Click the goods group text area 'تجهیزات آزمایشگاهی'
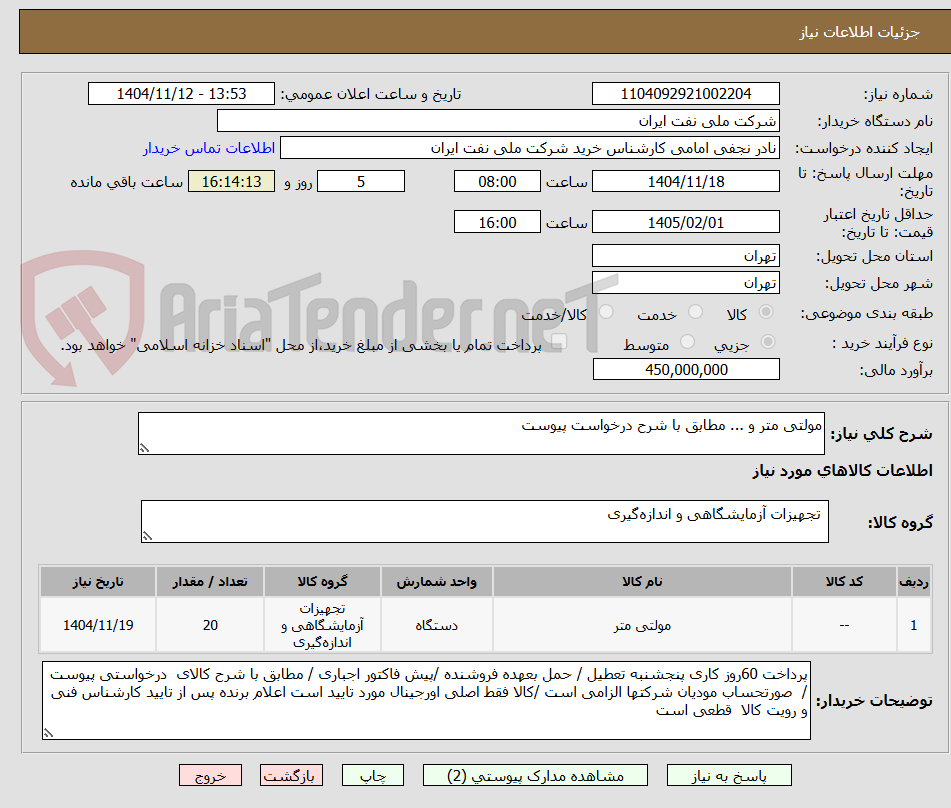Viewport: 951px width, 808px height. 485,521
